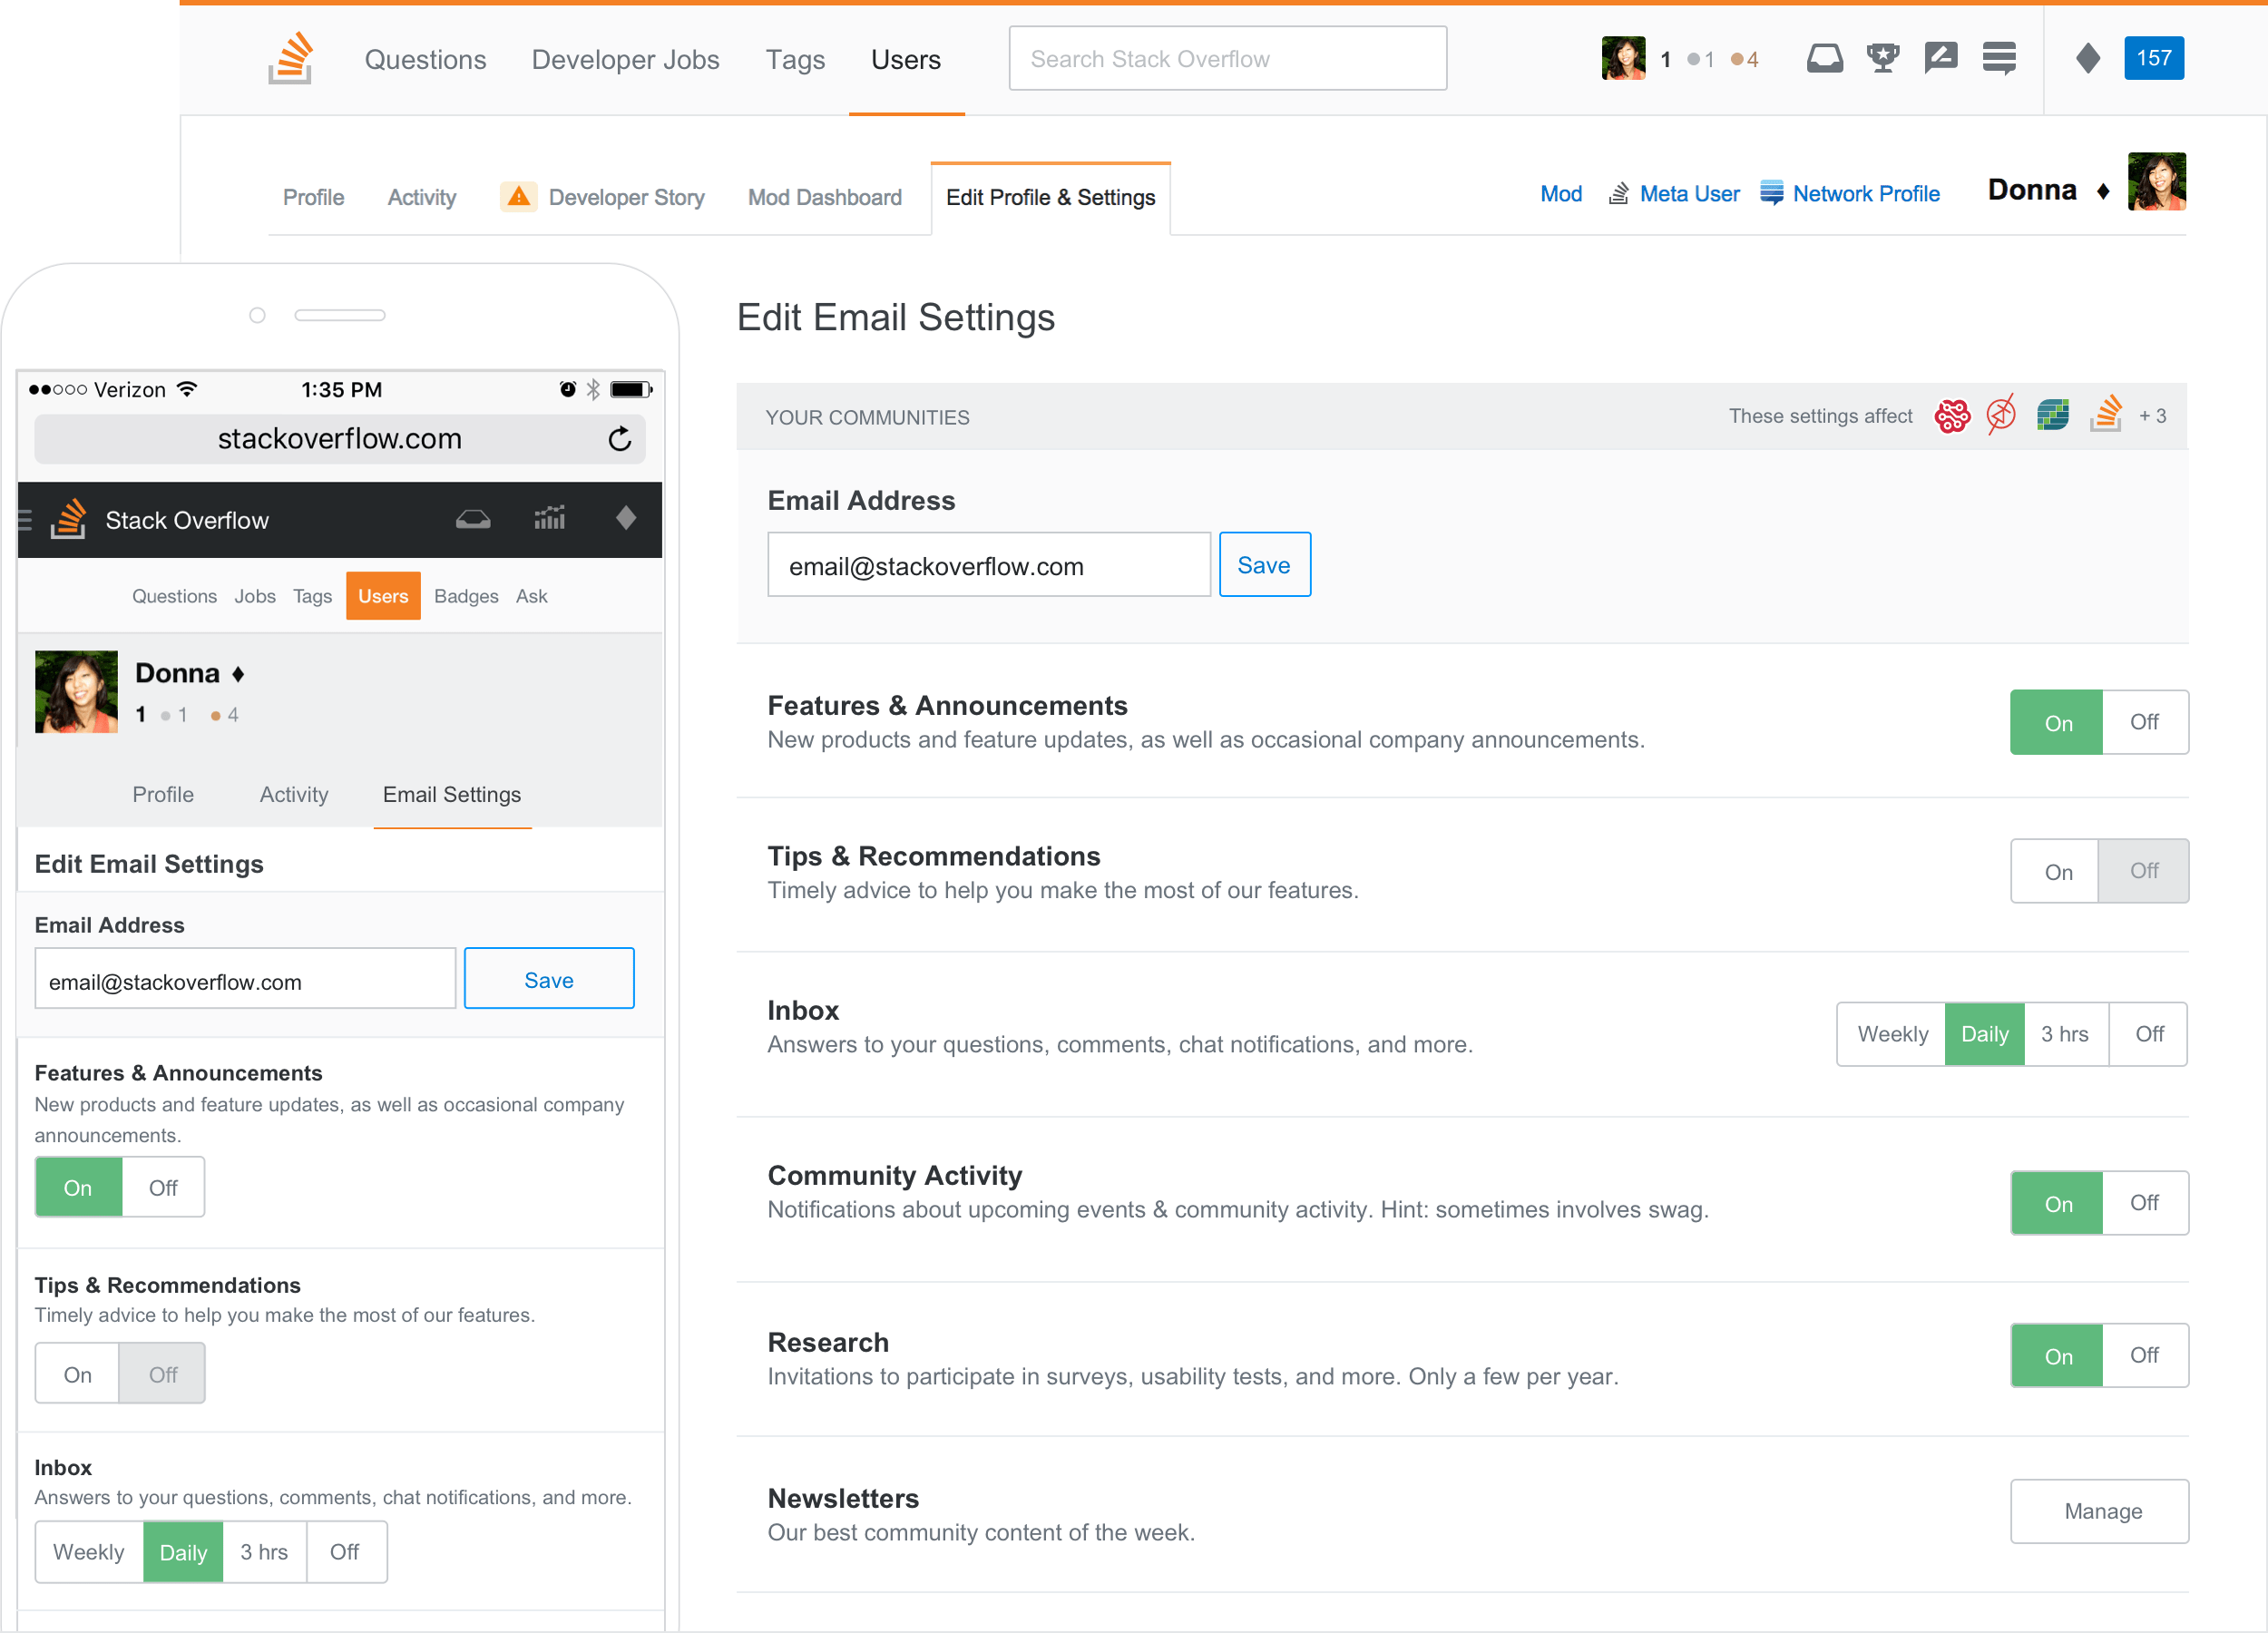Expand the +3 affected communities
Screen dimensions: 2268x1633
[2152, 416]
